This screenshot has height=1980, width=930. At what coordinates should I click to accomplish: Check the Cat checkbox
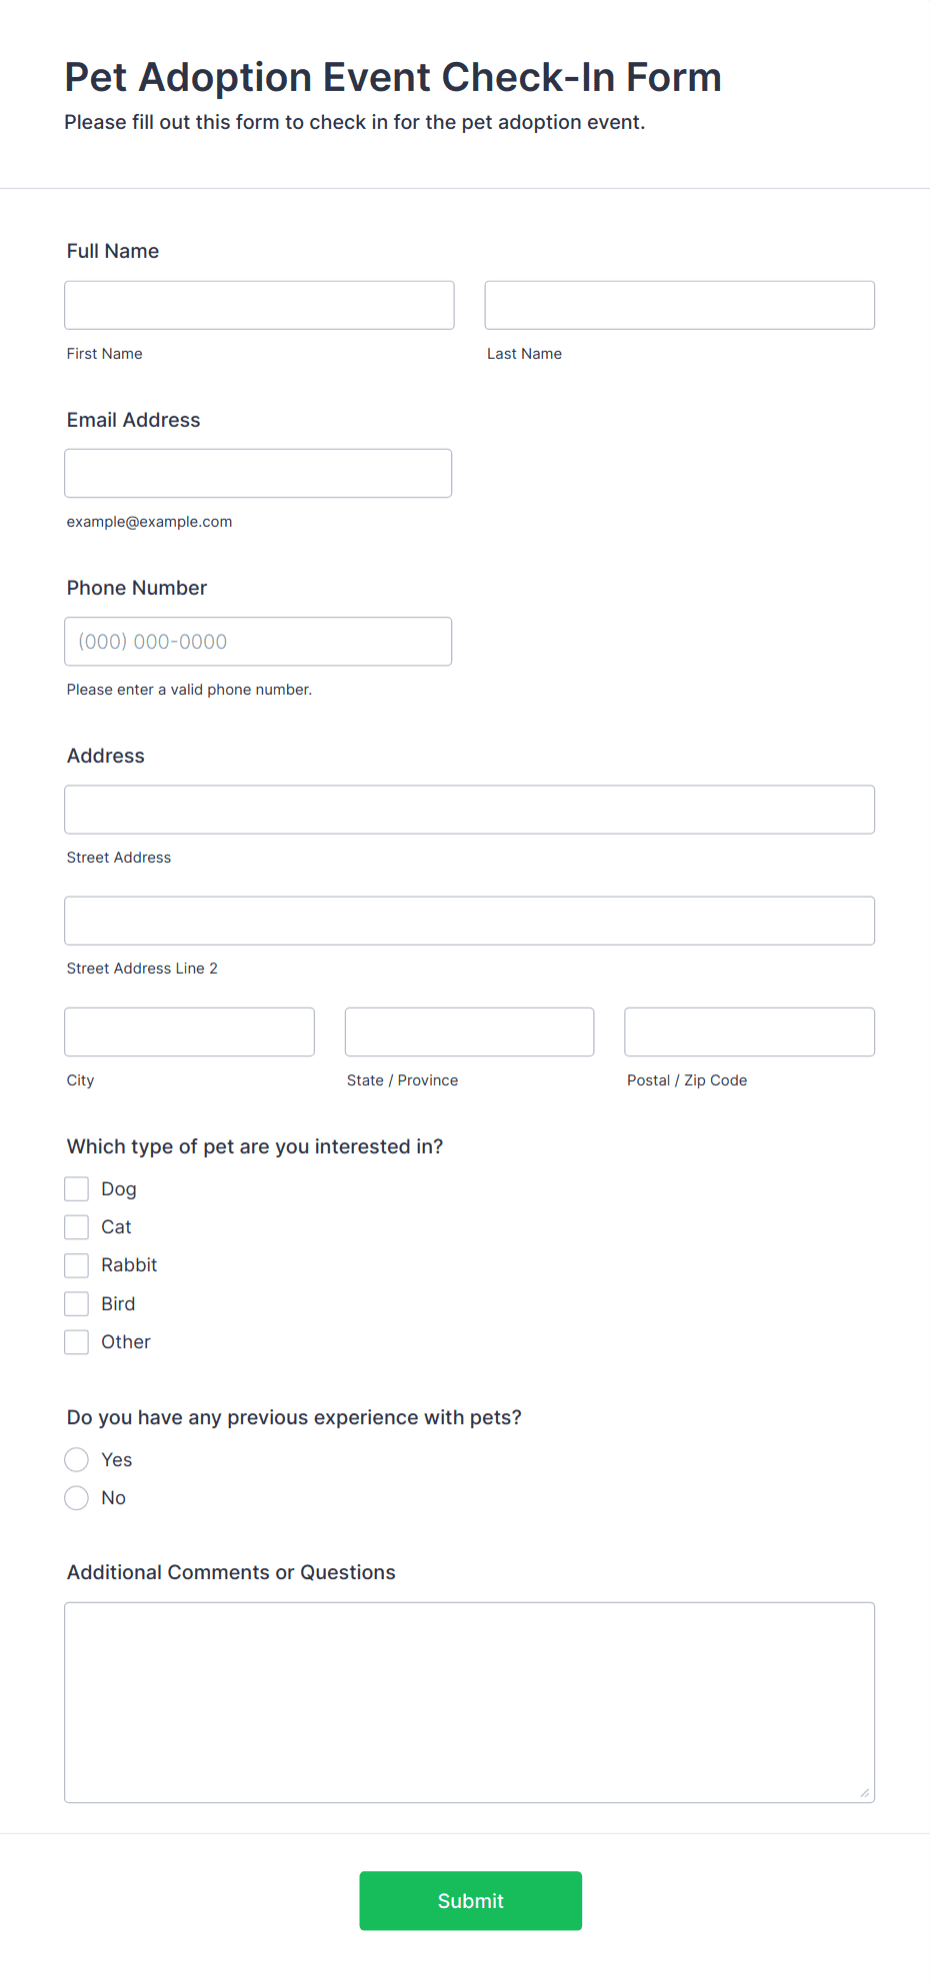(x=76, y=1226)
